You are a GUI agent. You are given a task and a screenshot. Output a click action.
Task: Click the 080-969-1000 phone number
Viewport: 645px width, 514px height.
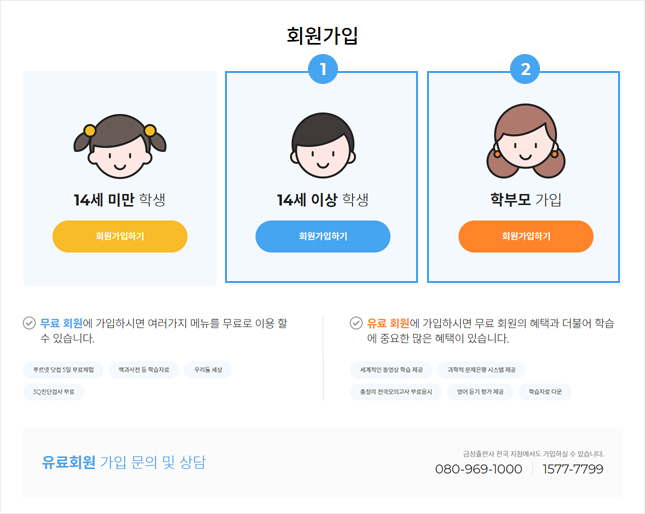click(478, 469)
